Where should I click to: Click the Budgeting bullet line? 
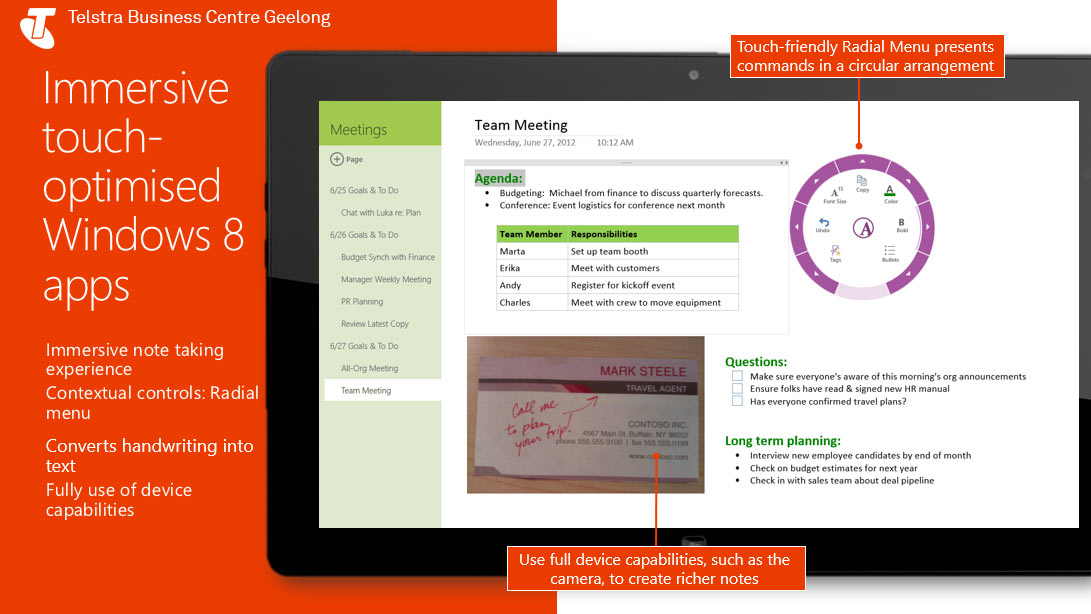631,193
